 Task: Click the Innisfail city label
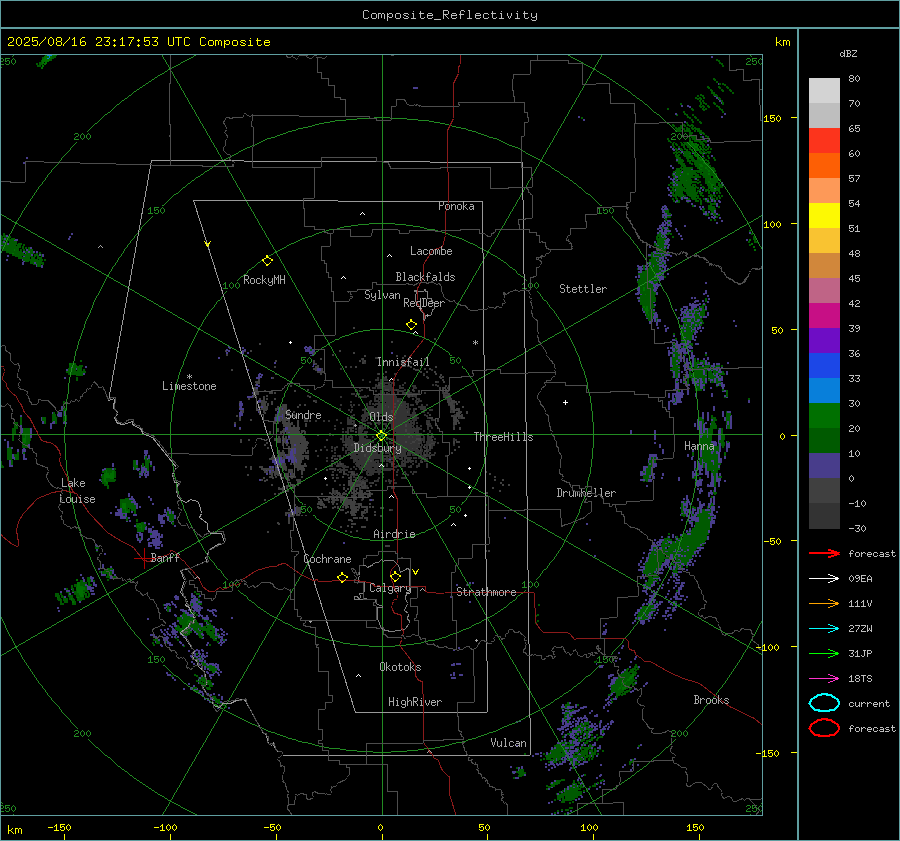point(403,362)
